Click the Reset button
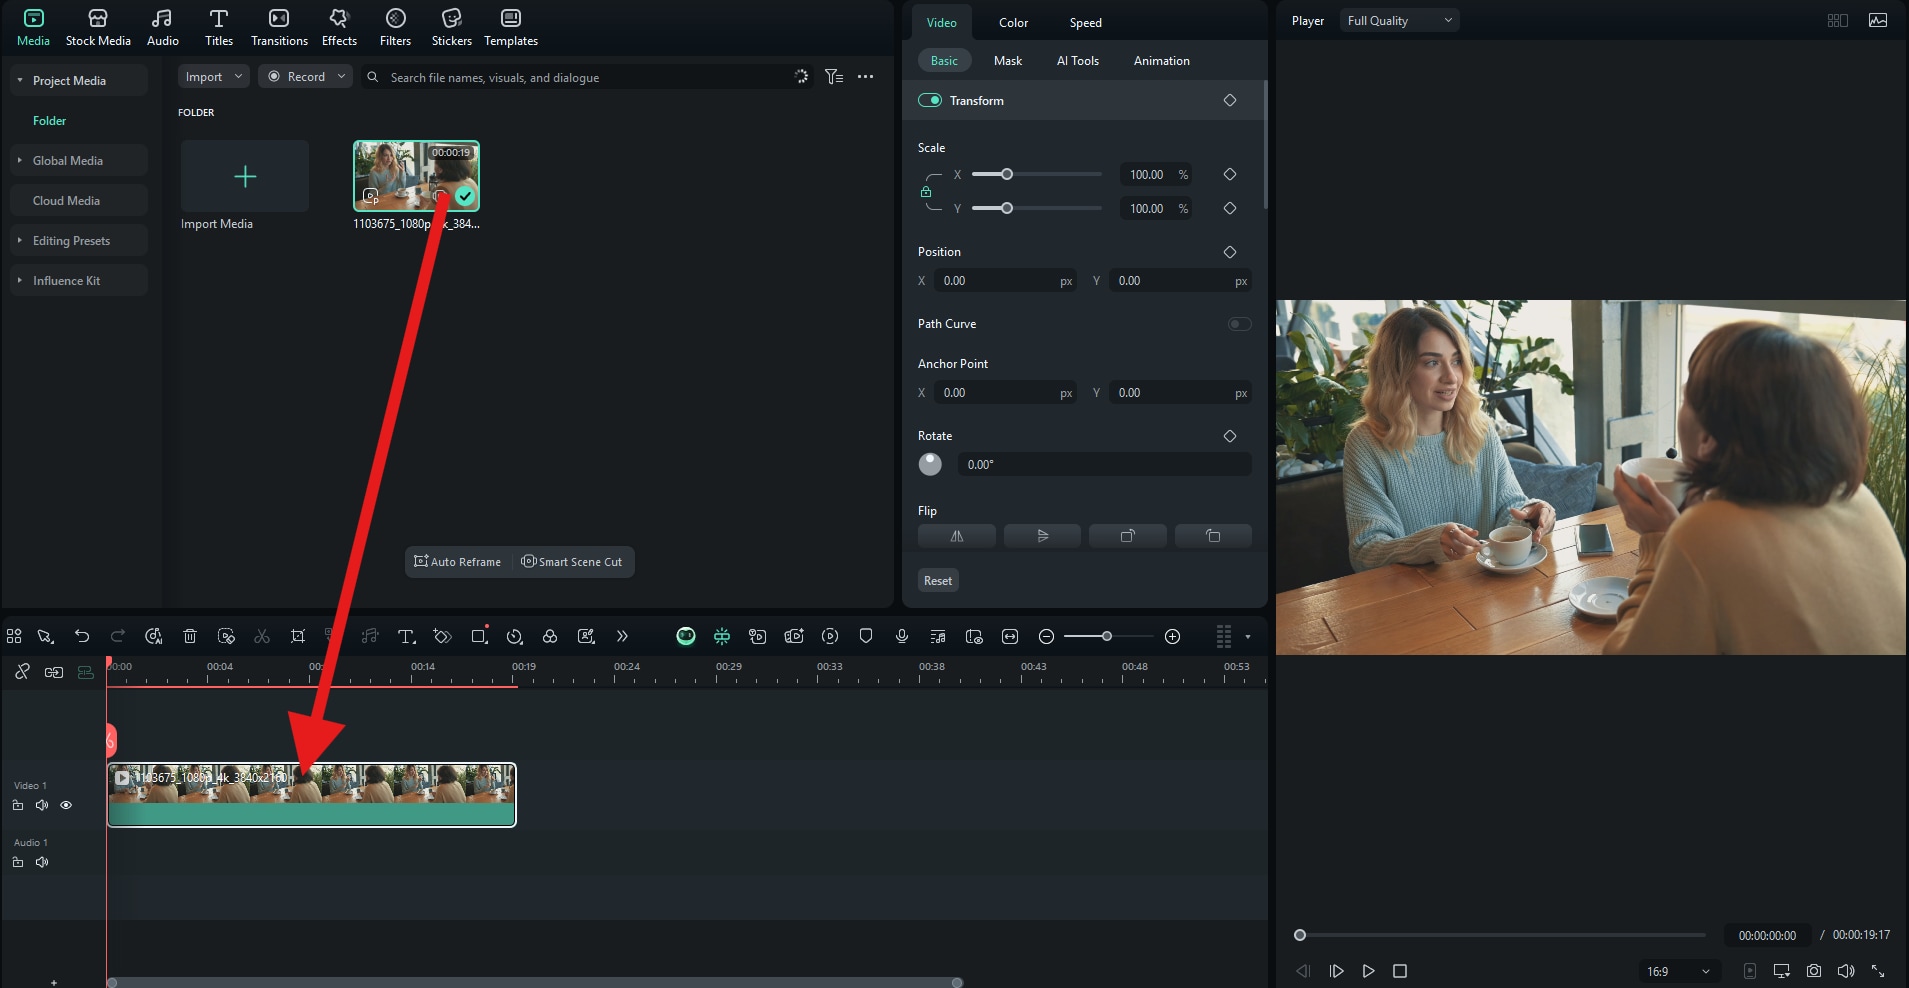Image resolution: width=1909 pixels, height=988 pixels. (937, 581)
